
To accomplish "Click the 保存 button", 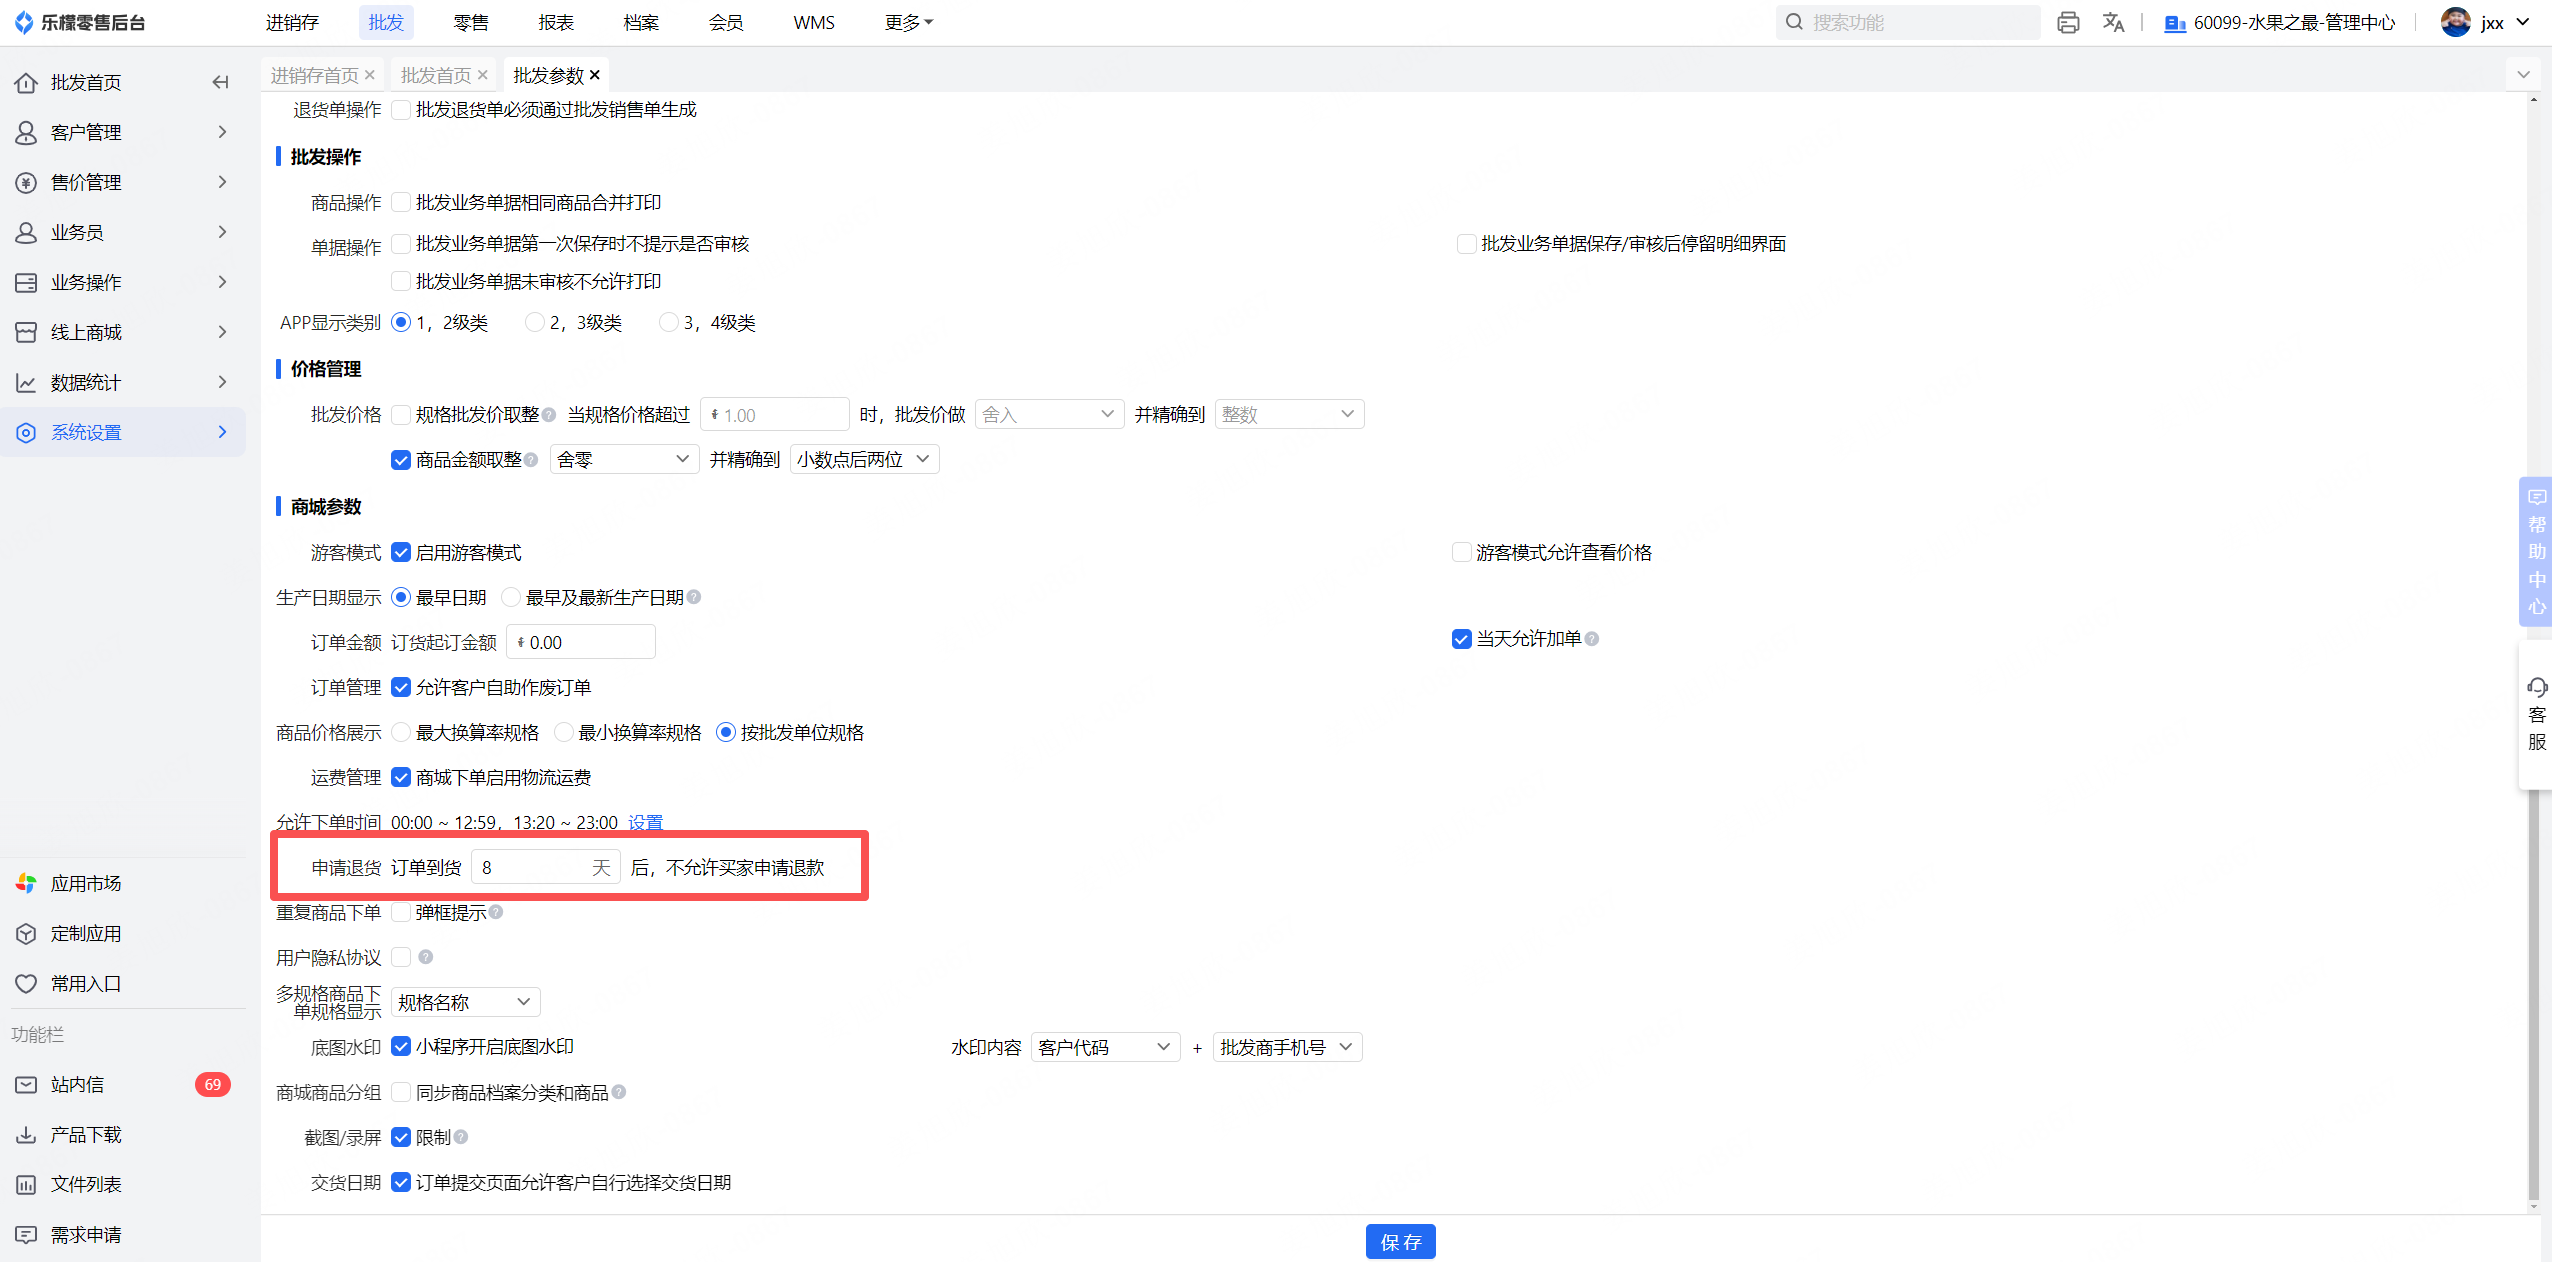I will [1400, 1241].
